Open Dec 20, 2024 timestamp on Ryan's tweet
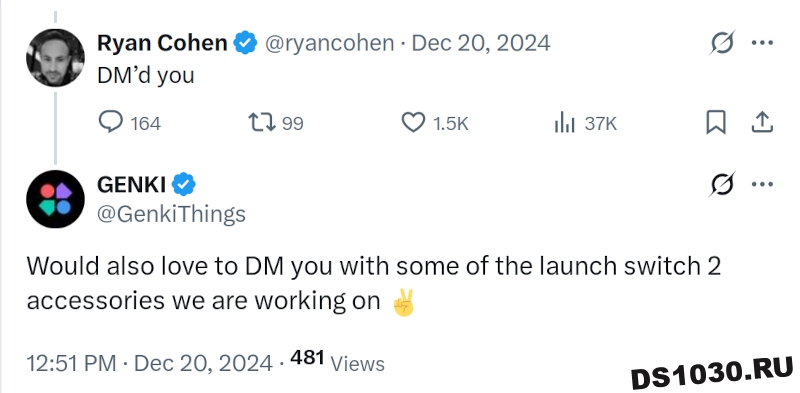 coord(481,43)
